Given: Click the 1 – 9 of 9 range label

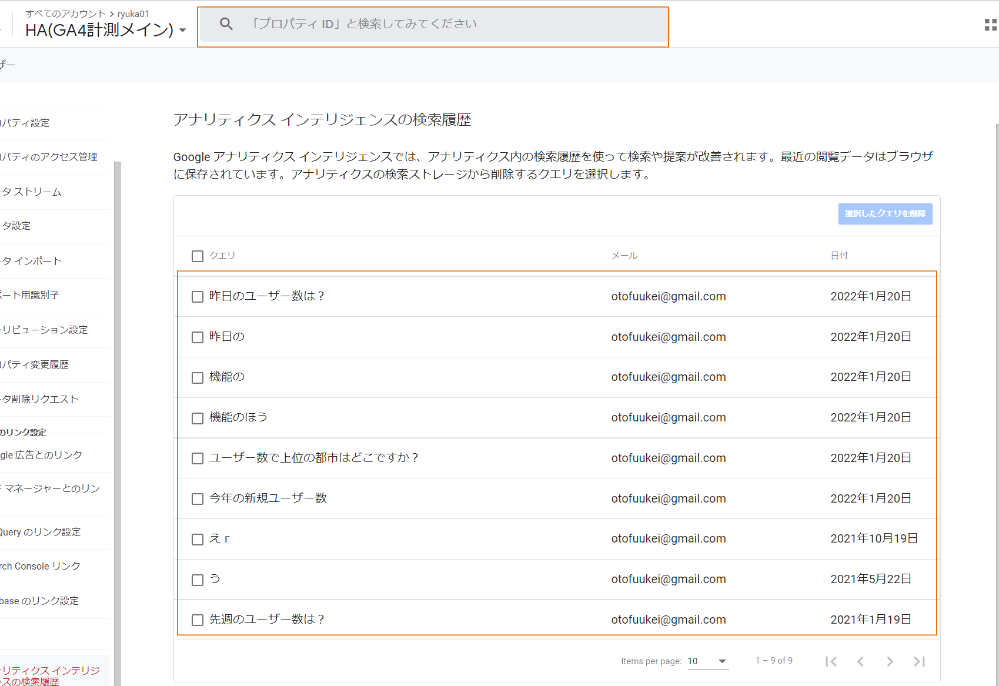Looking at the screenshot, I should [x=774, y=661].
